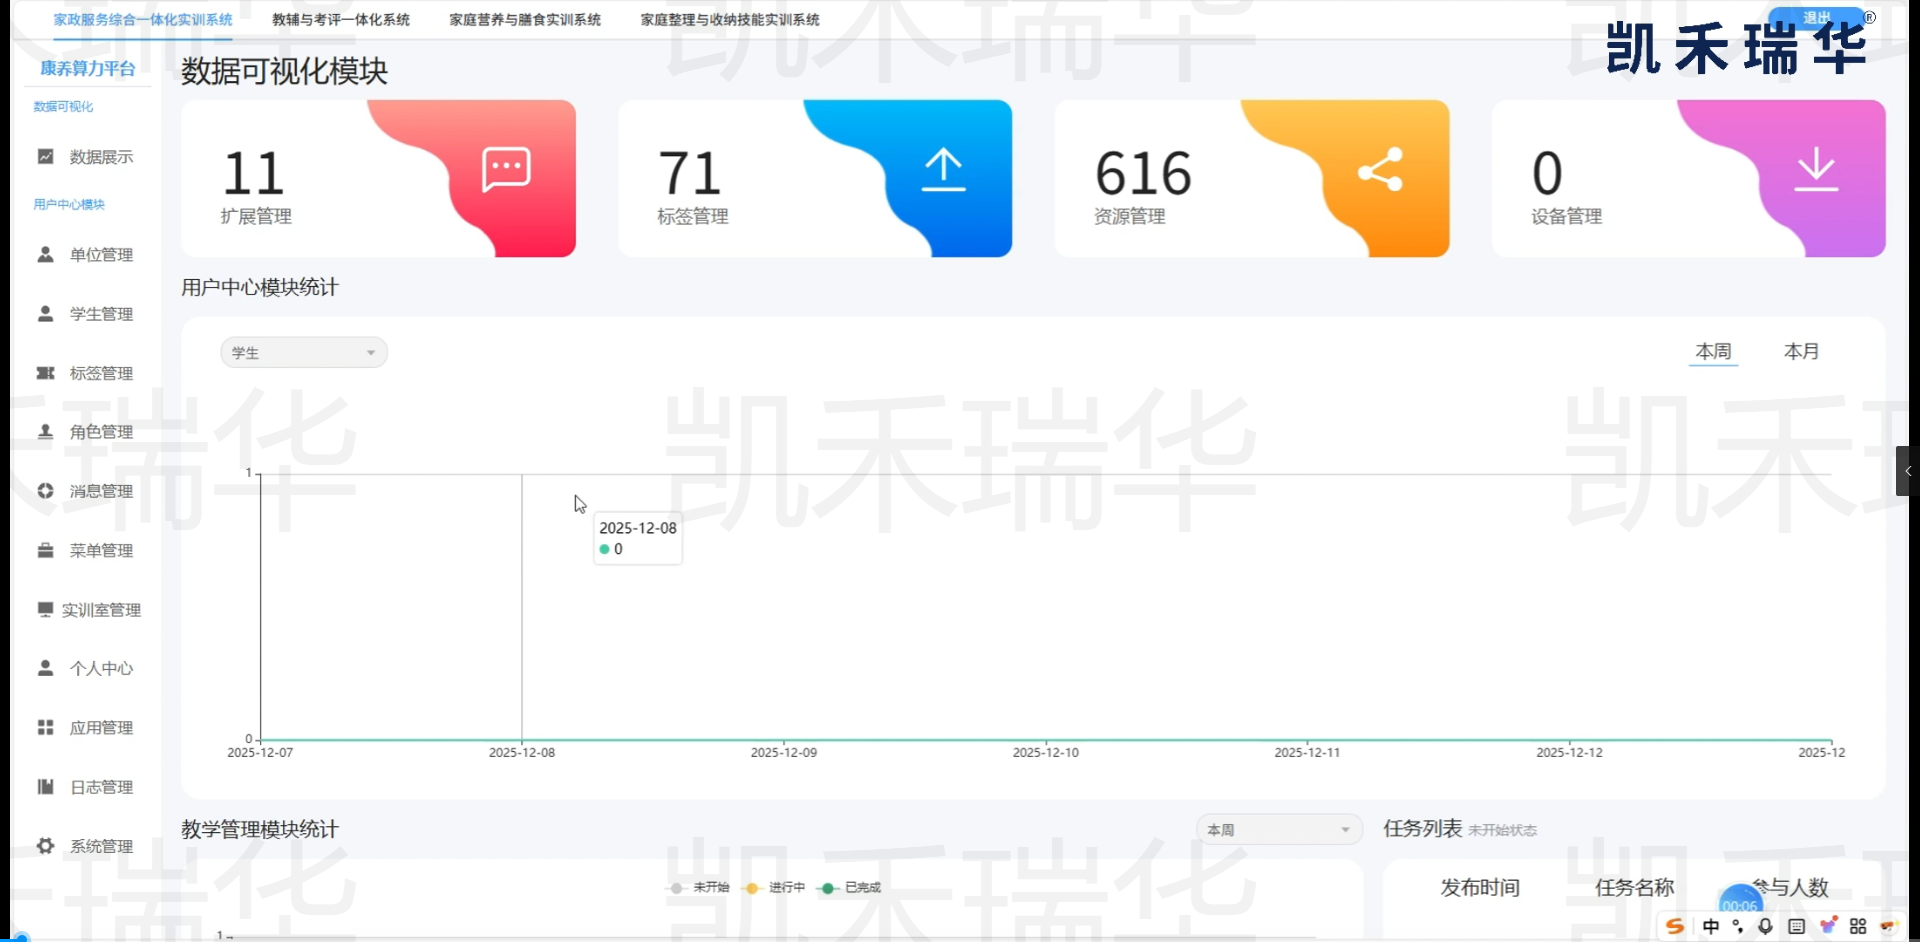Screen dimensions: 1920x942
Task: Toggle the 中 Chinese input mode indicator
Action: click(x=1711, y=926)
